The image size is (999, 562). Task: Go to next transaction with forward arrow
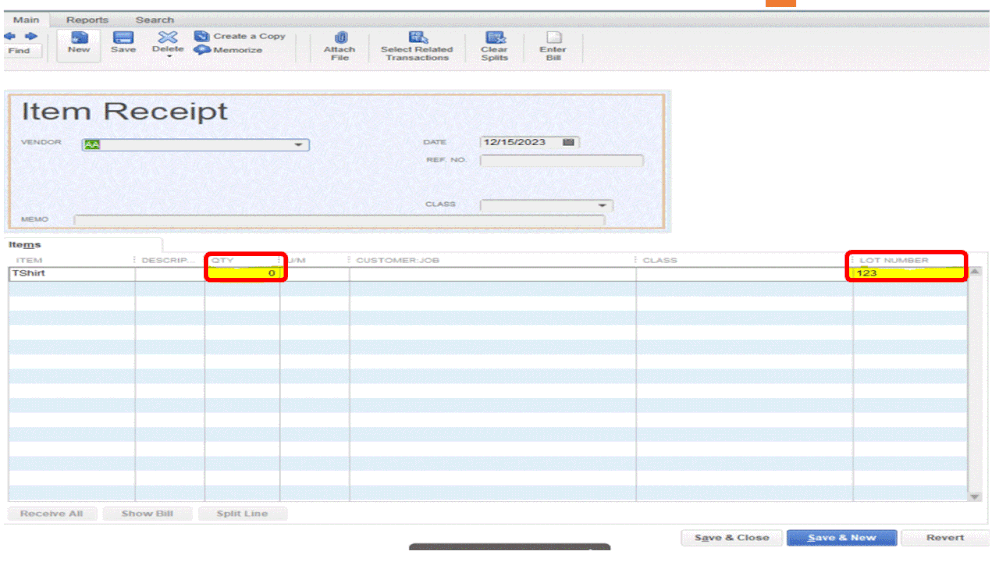[31, 36]
